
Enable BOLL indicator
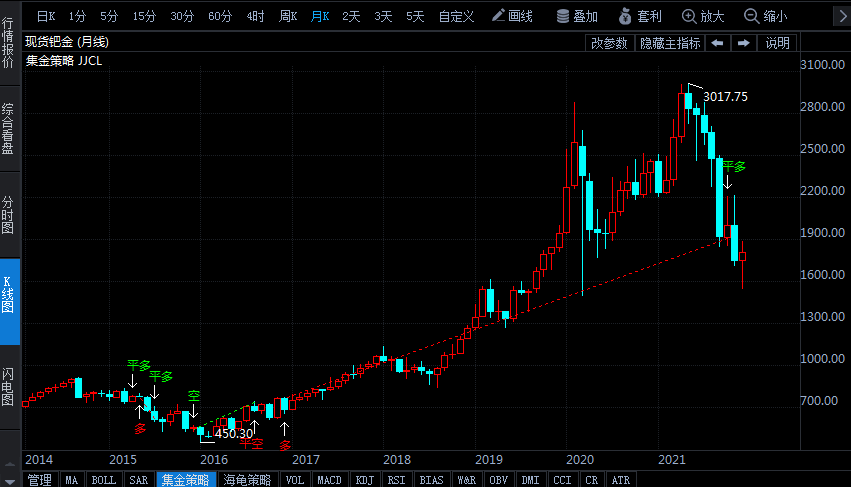pyautogui.click(x=103, y=480)
